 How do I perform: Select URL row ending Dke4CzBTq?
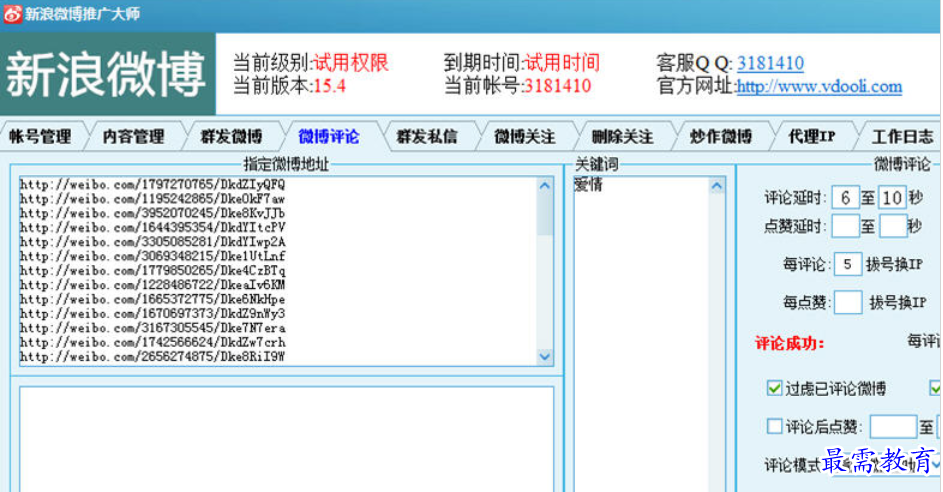point(152,271)
